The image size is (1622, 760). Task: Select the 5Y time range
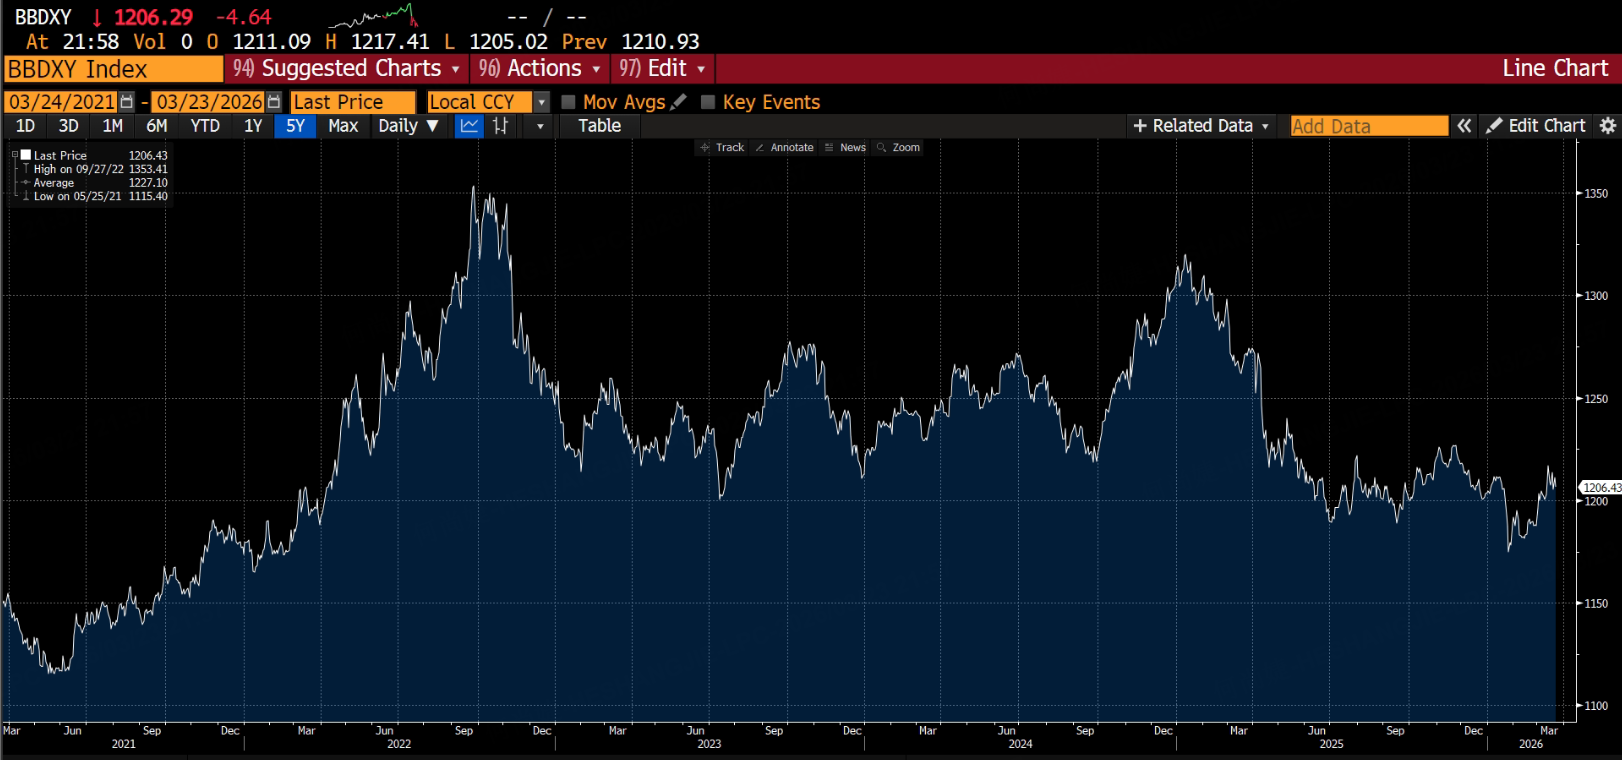pyautogui.click(x=295, y=126)
